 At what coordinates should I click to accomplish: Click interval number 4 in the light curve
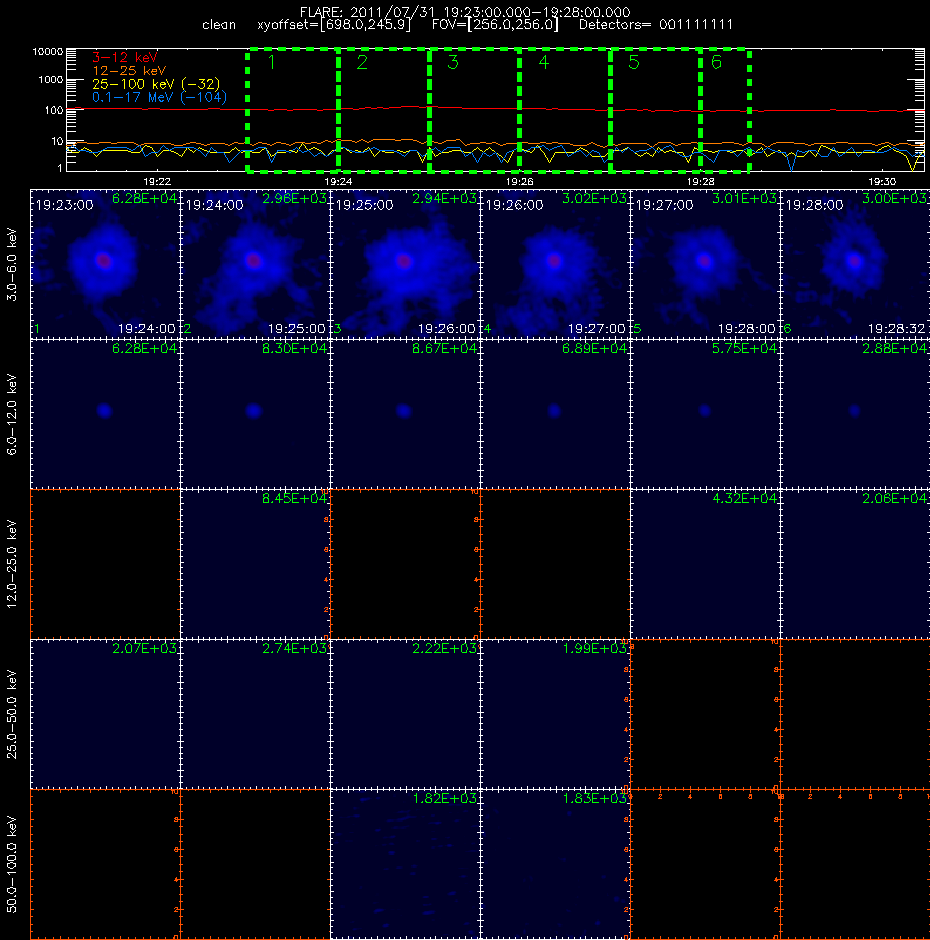coord(543,62)
